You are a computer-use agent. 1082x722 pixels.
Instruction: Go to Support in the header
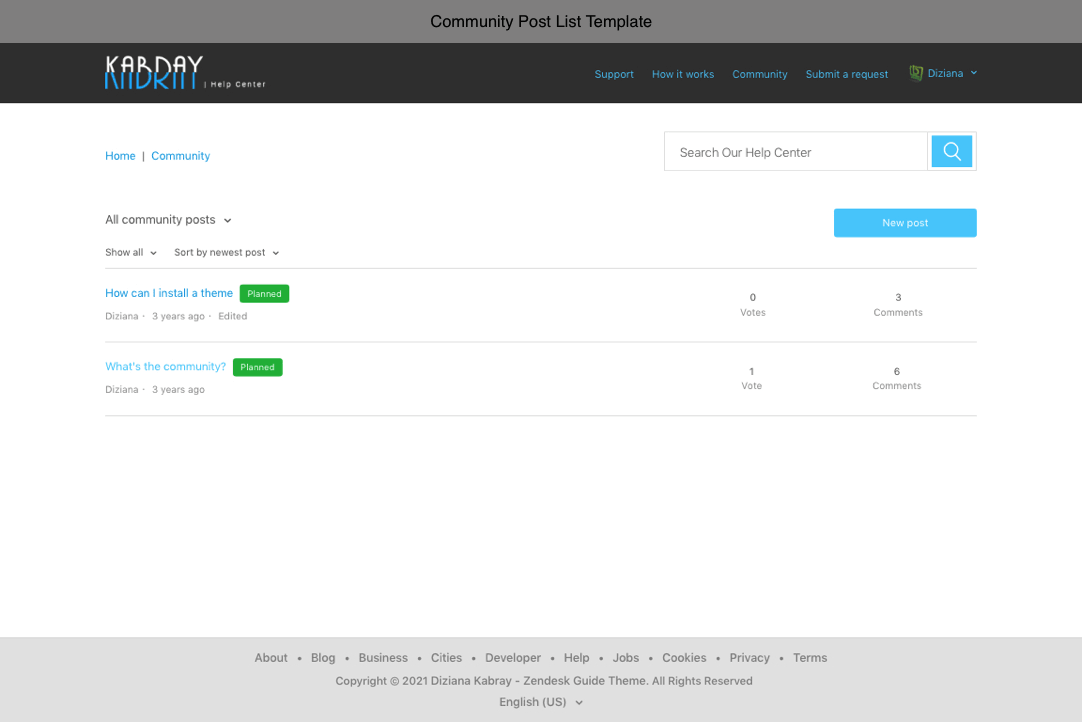[x=614, y=74]
